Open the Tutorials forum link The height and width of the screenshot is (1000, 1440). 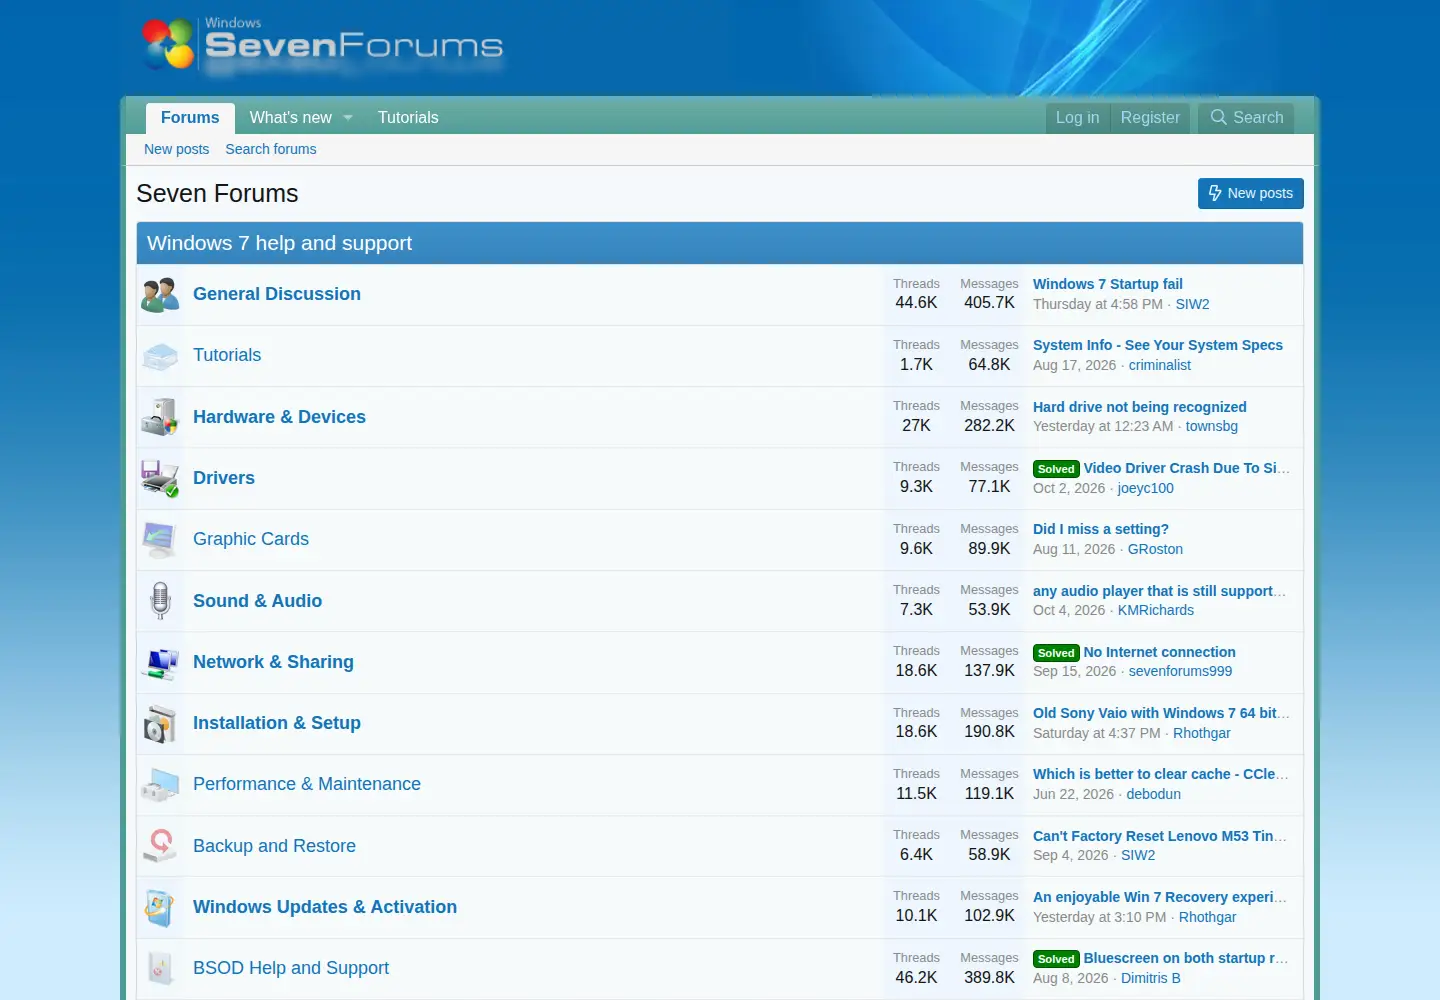227,355
